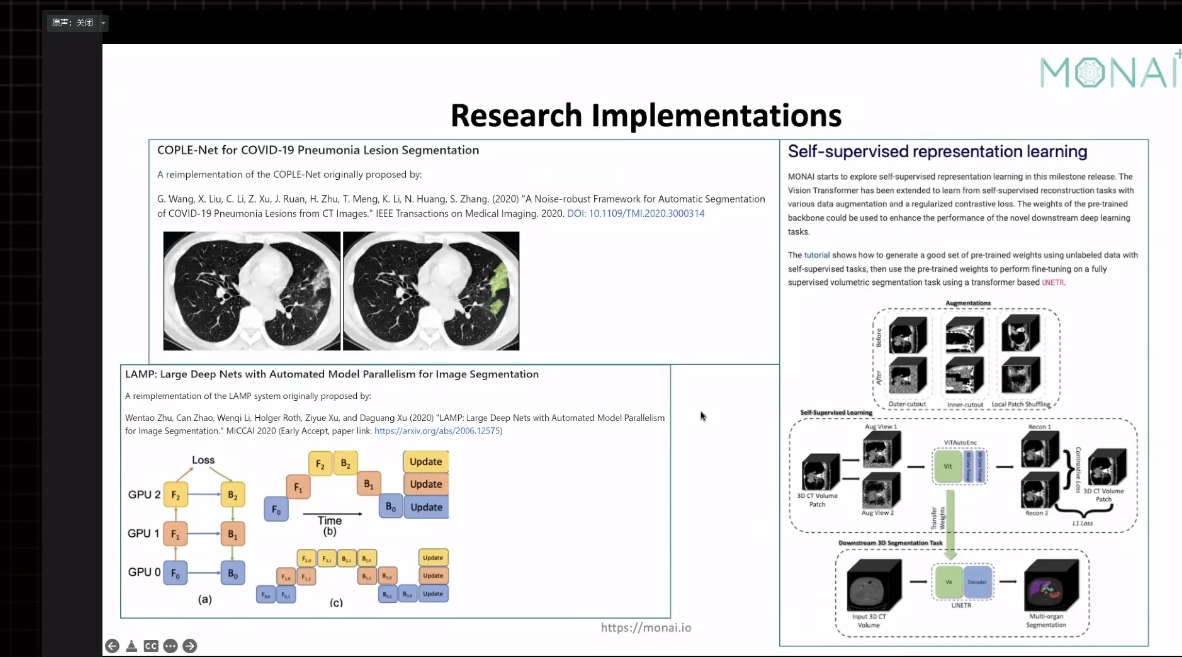Click the Loss label in LAMP diagram
This screenshot has height=657, width=1182.
coord(203,460)
